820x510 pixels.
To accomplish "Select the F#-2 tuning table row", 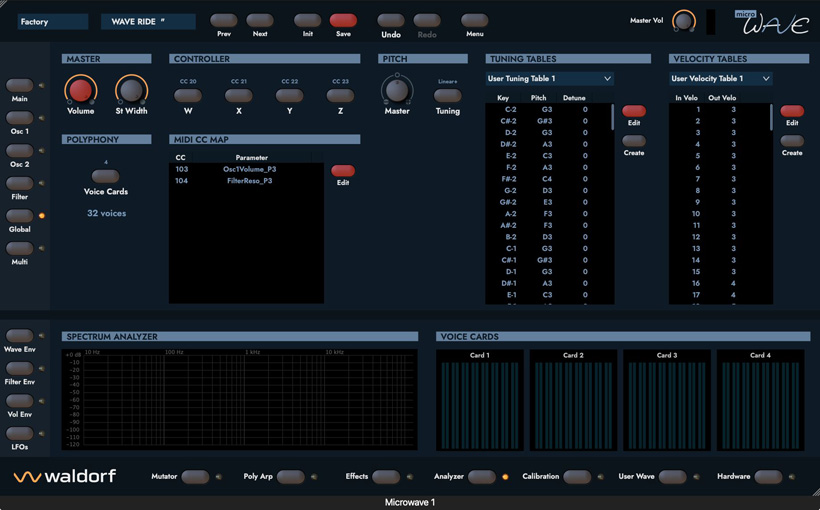I will pos(548,179).
